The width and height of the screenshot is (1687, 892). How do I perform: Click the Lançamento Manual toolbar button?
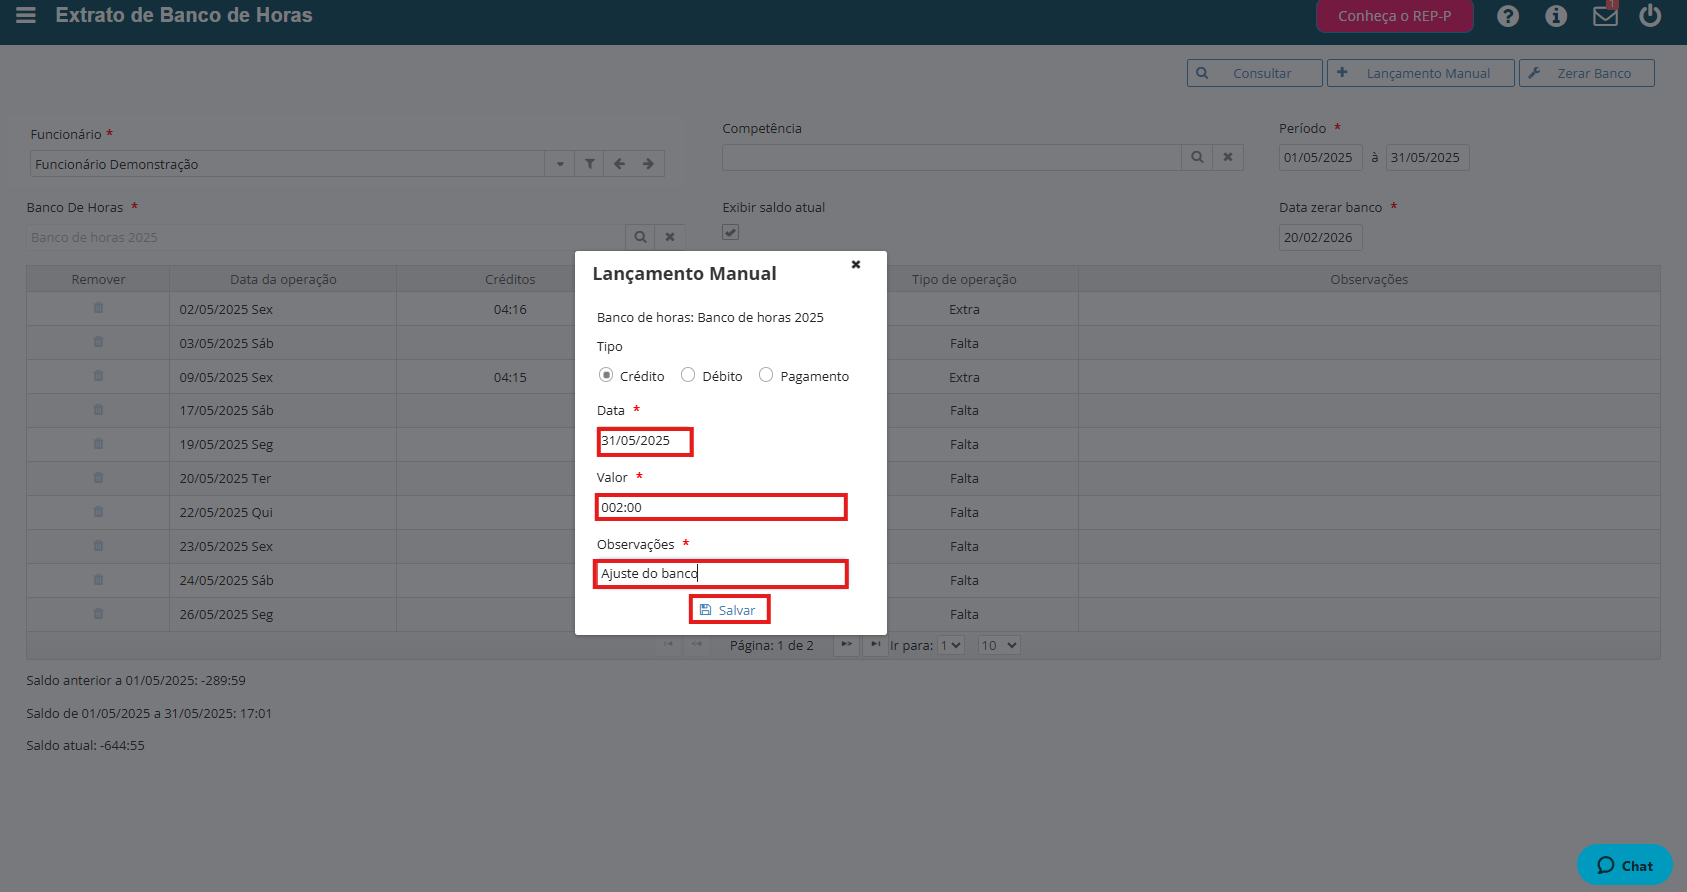point(1421,73)
